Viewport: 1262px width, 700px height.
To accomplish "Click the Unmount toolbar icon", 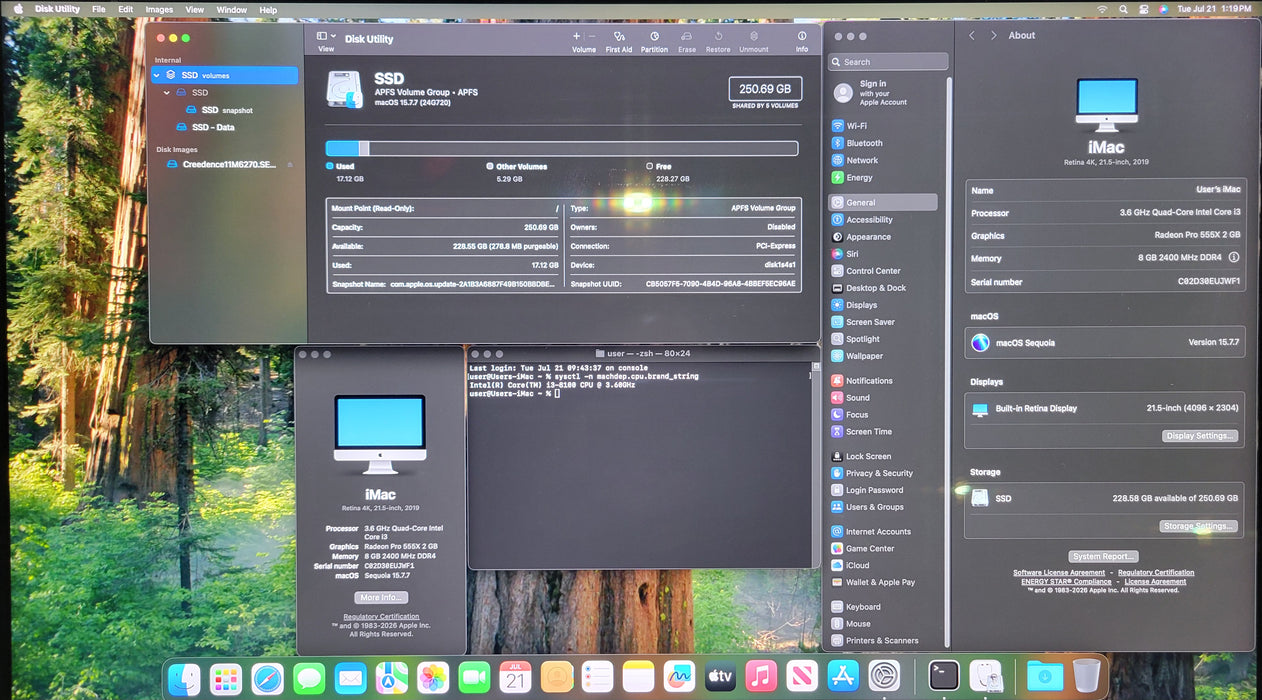I will tap(754, 36).
